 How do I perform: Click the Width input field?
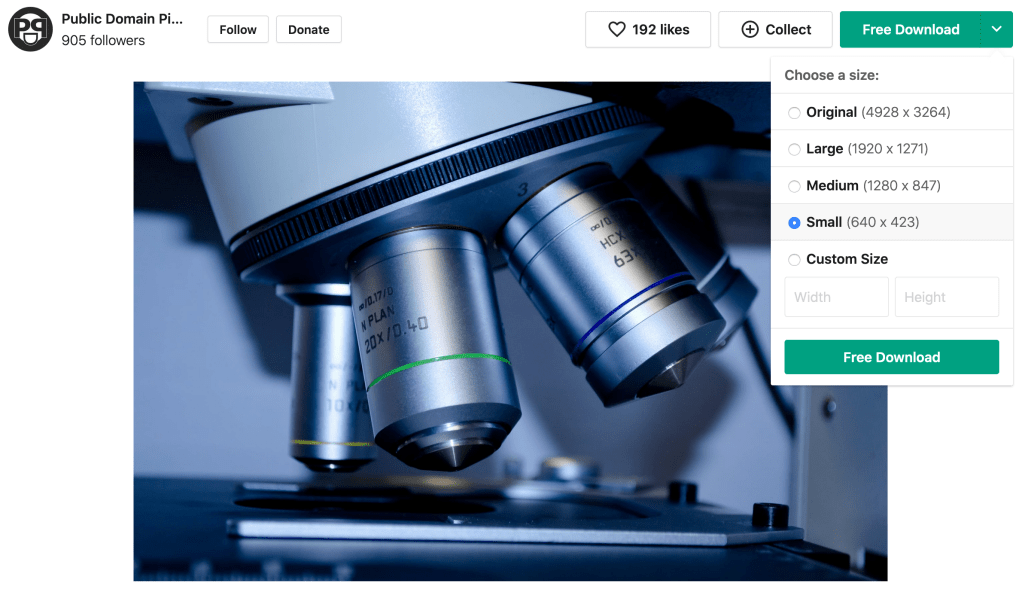(836, 297)
